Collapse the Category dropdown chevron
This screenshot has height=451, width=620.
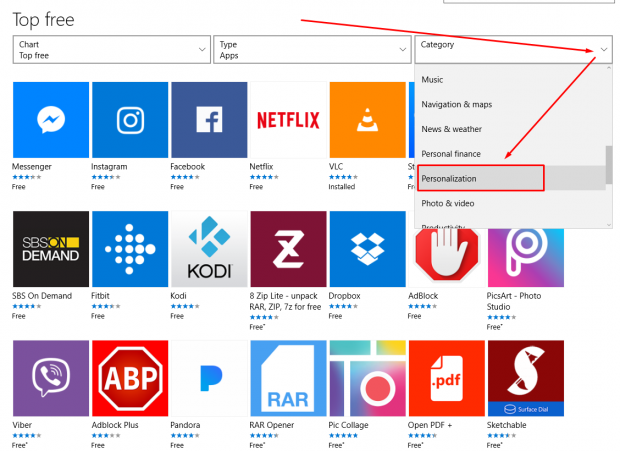(604, 50)
